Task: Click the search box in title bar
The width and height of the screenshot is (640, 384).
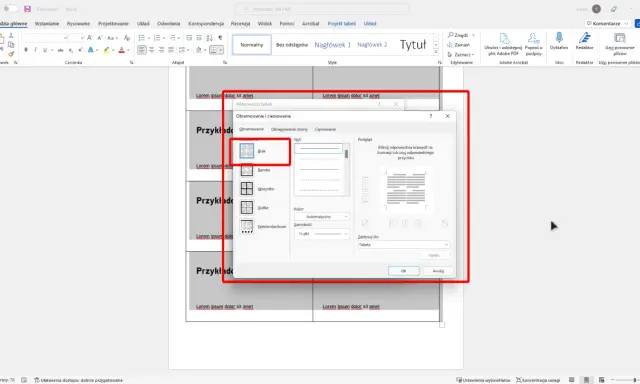Action: click(322, 9)
